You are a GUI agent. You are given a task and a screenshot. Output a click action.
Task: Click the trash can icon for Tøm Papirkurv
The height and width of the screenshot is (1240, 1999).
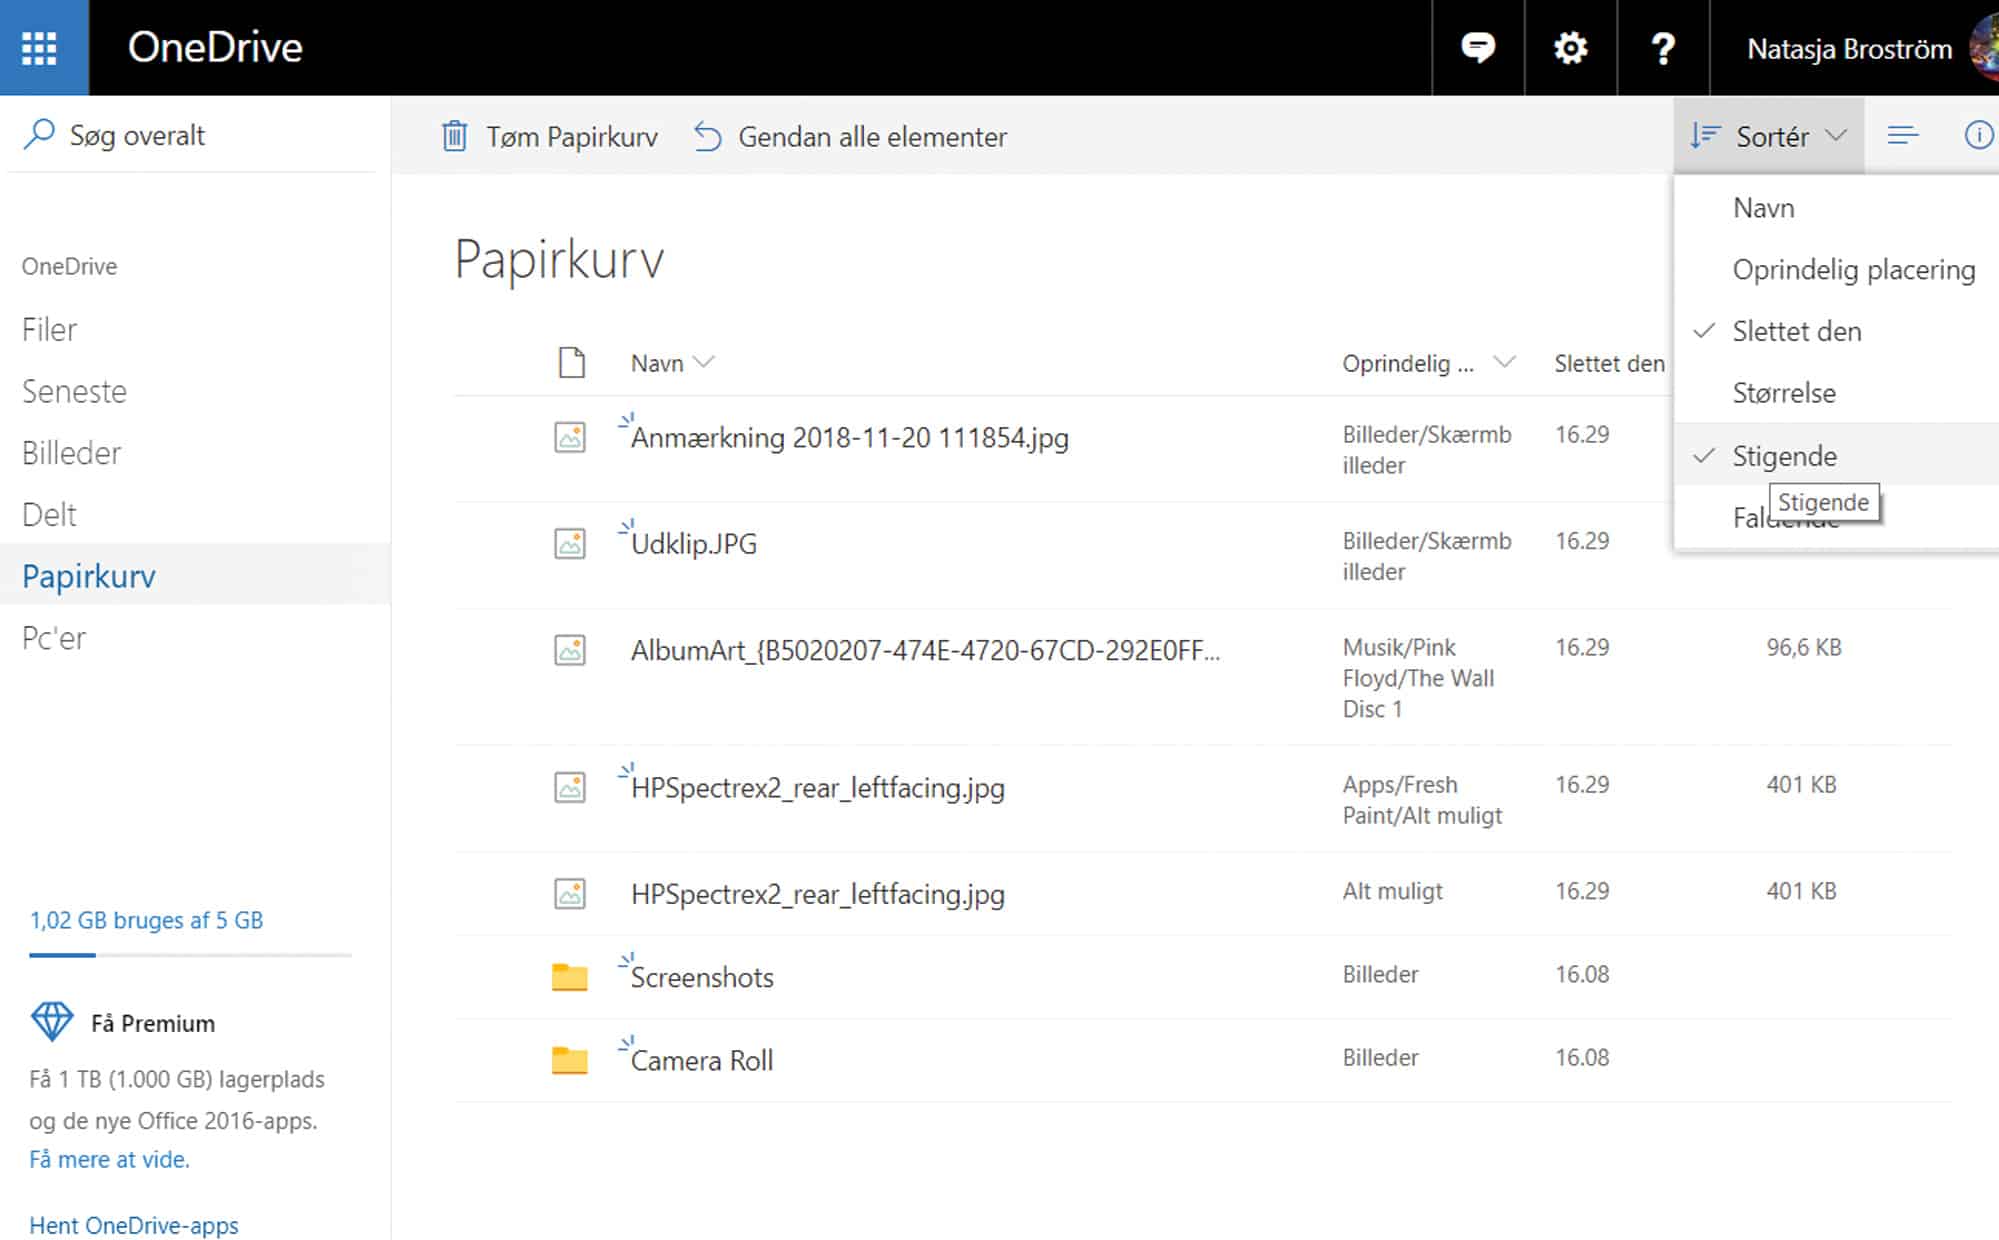(x=455, y=136)
